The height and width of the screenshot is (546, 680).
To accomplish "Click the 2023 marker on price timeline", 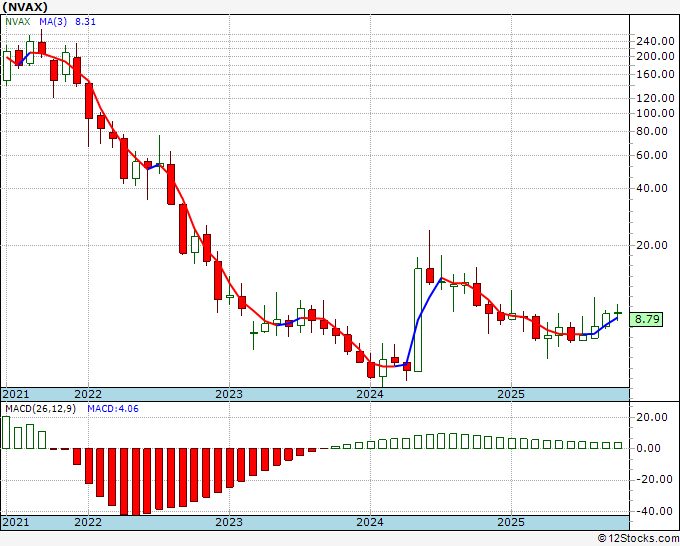I will pyautogui.click(x=229, y=394).
